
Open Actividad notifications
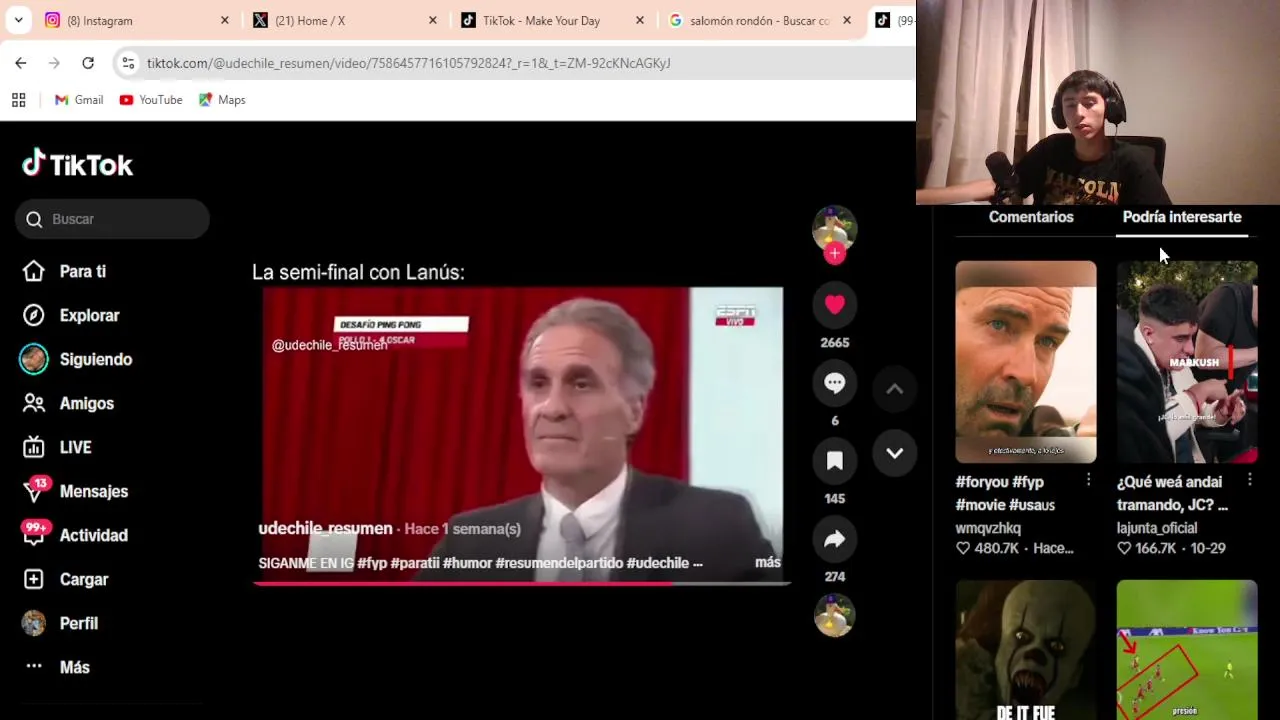point(75,535)
